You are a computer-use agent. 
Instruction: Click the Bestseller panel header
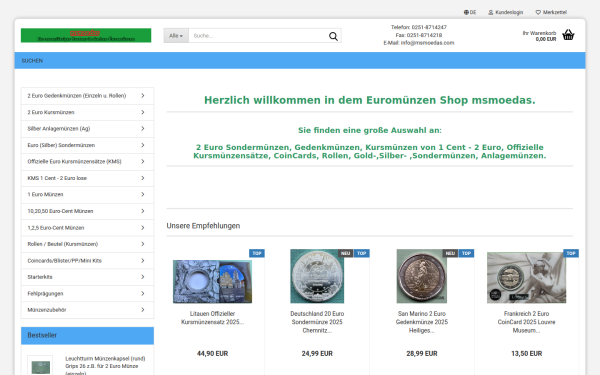(88, 336)
